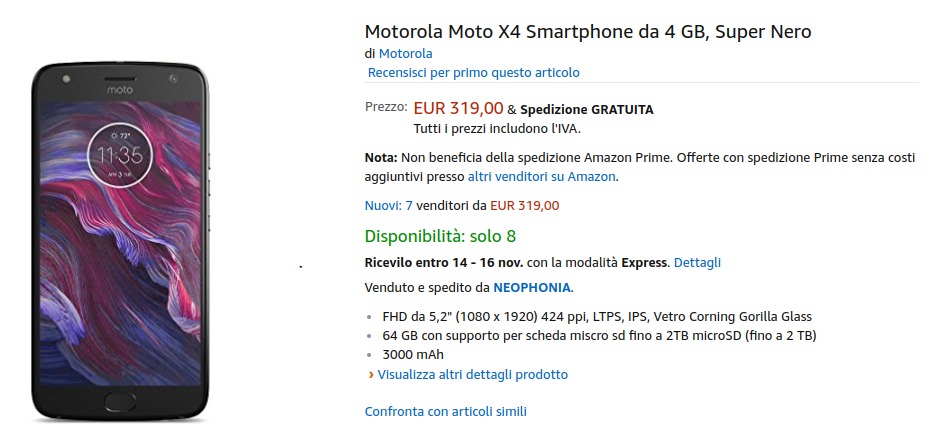The image size is (933, 431).
Task: Click the '3000 mAh' bullet item
Action: click(413, 354)
